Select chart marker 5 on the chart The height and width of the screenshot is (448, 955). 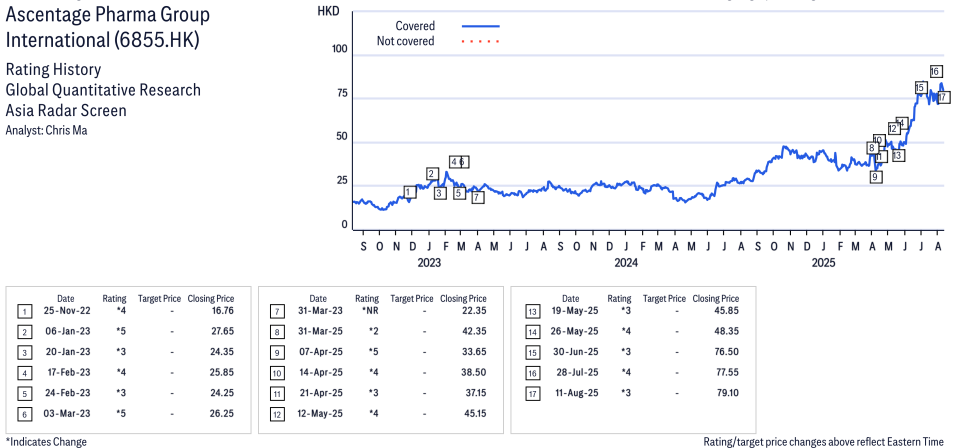pos(460,194)
